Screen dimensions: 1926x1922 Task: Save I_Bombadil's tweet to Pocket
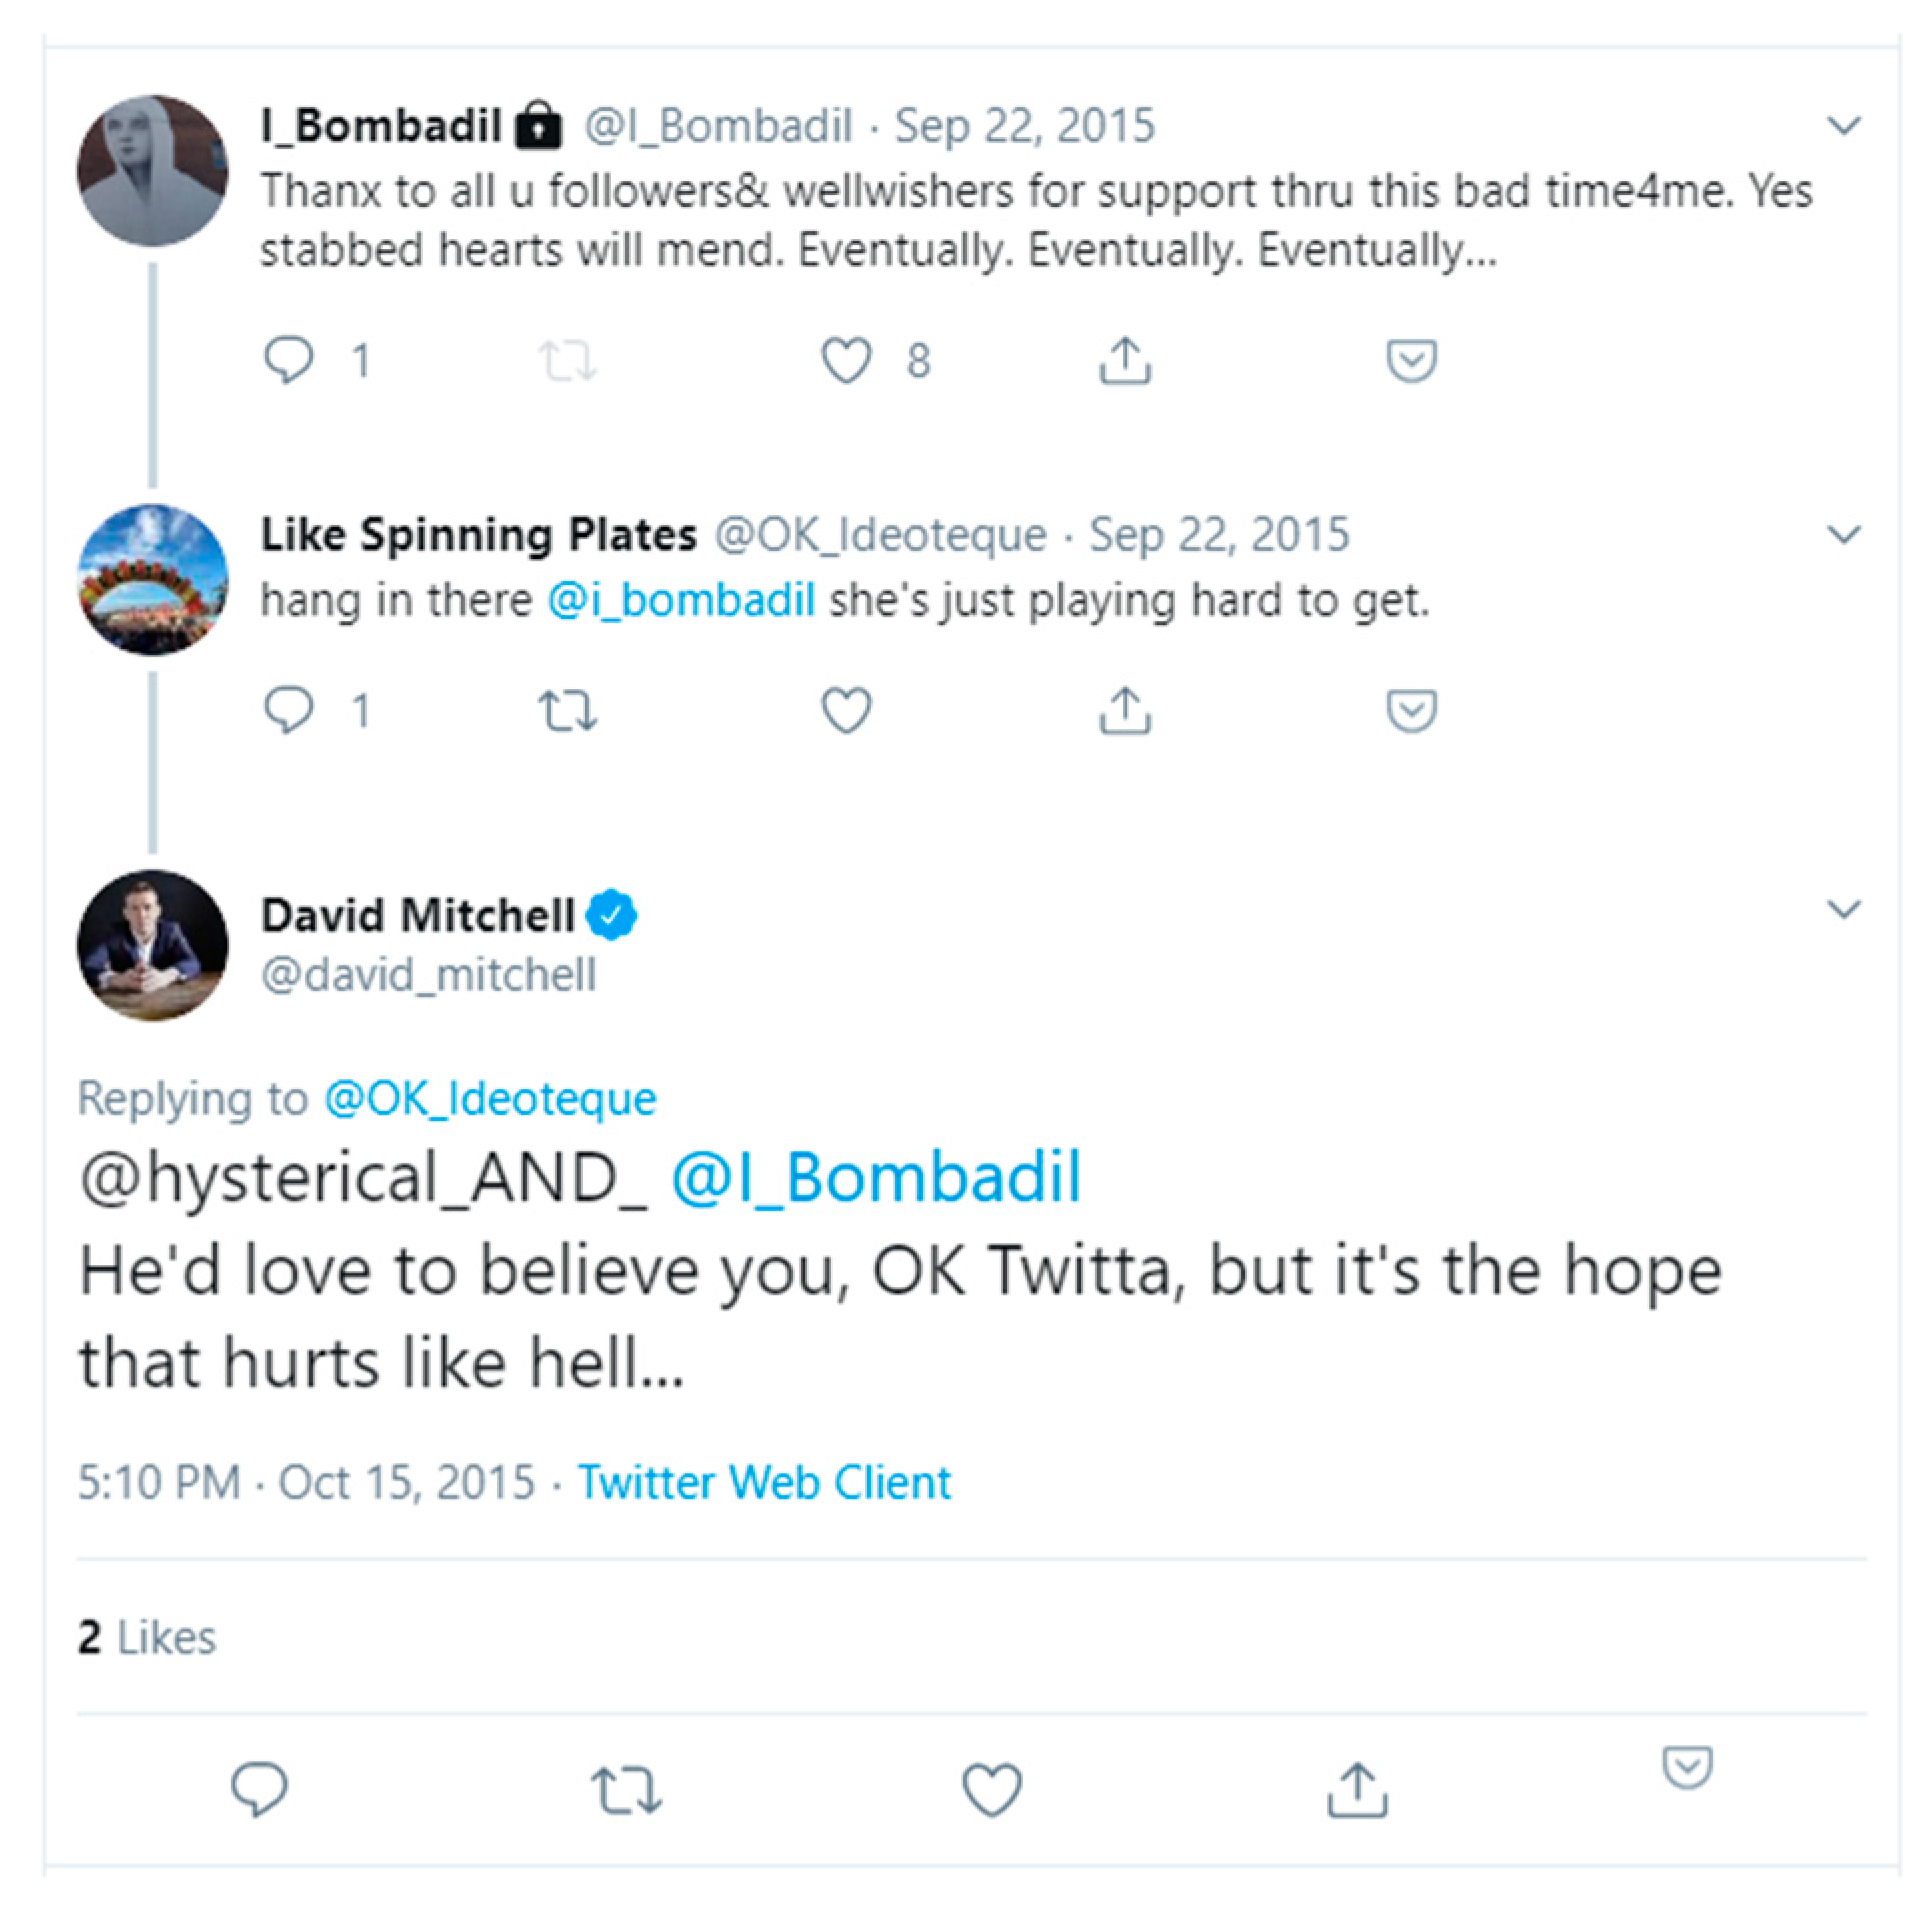click(1411, 360)
